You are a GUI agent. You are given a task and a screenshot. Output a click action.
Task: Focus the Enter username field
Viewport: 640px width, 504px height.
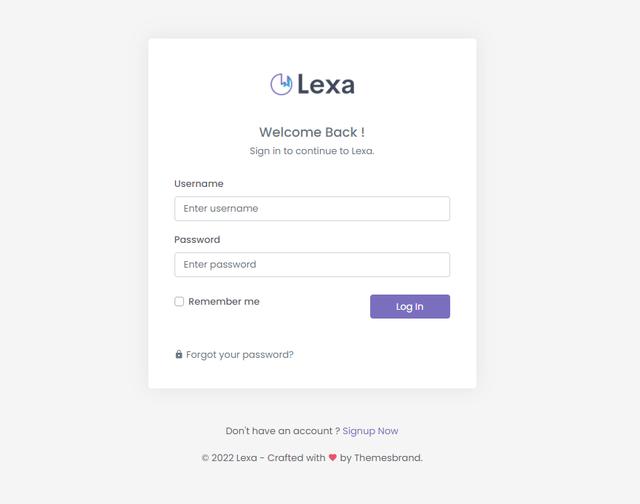(312, 209)
